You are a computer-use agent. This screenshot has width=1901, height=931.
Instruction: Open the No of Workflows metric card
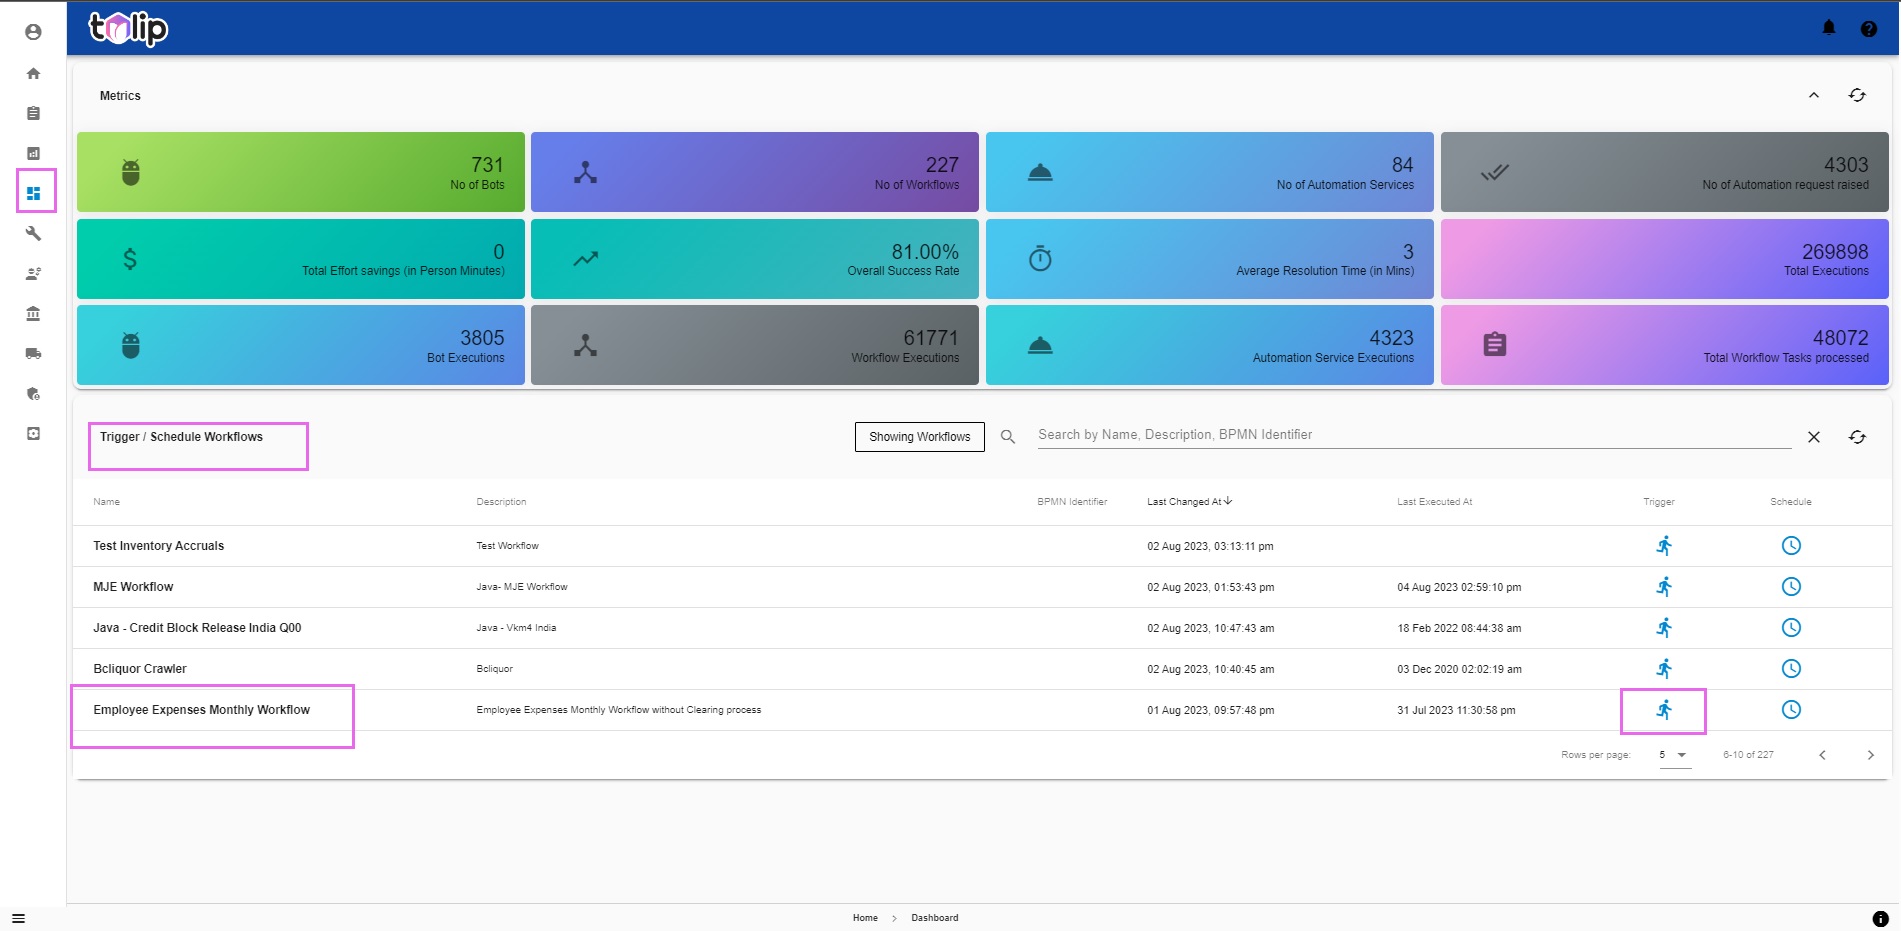tap(755, 172)
